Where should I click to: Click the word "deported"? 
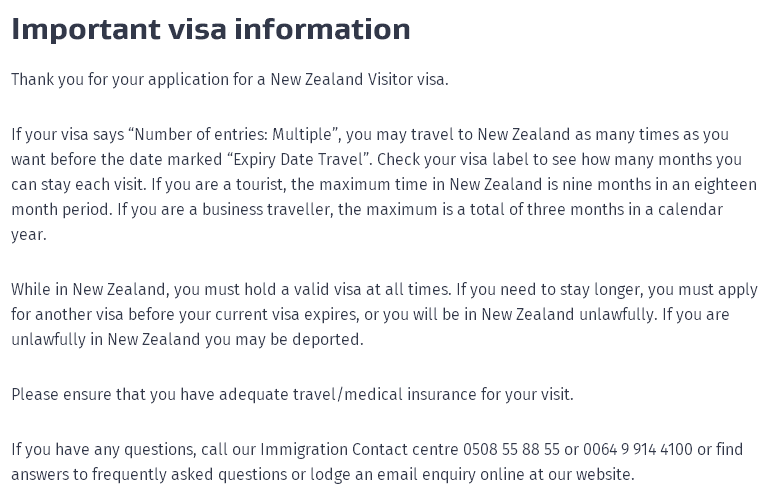(x=325, y=340)
